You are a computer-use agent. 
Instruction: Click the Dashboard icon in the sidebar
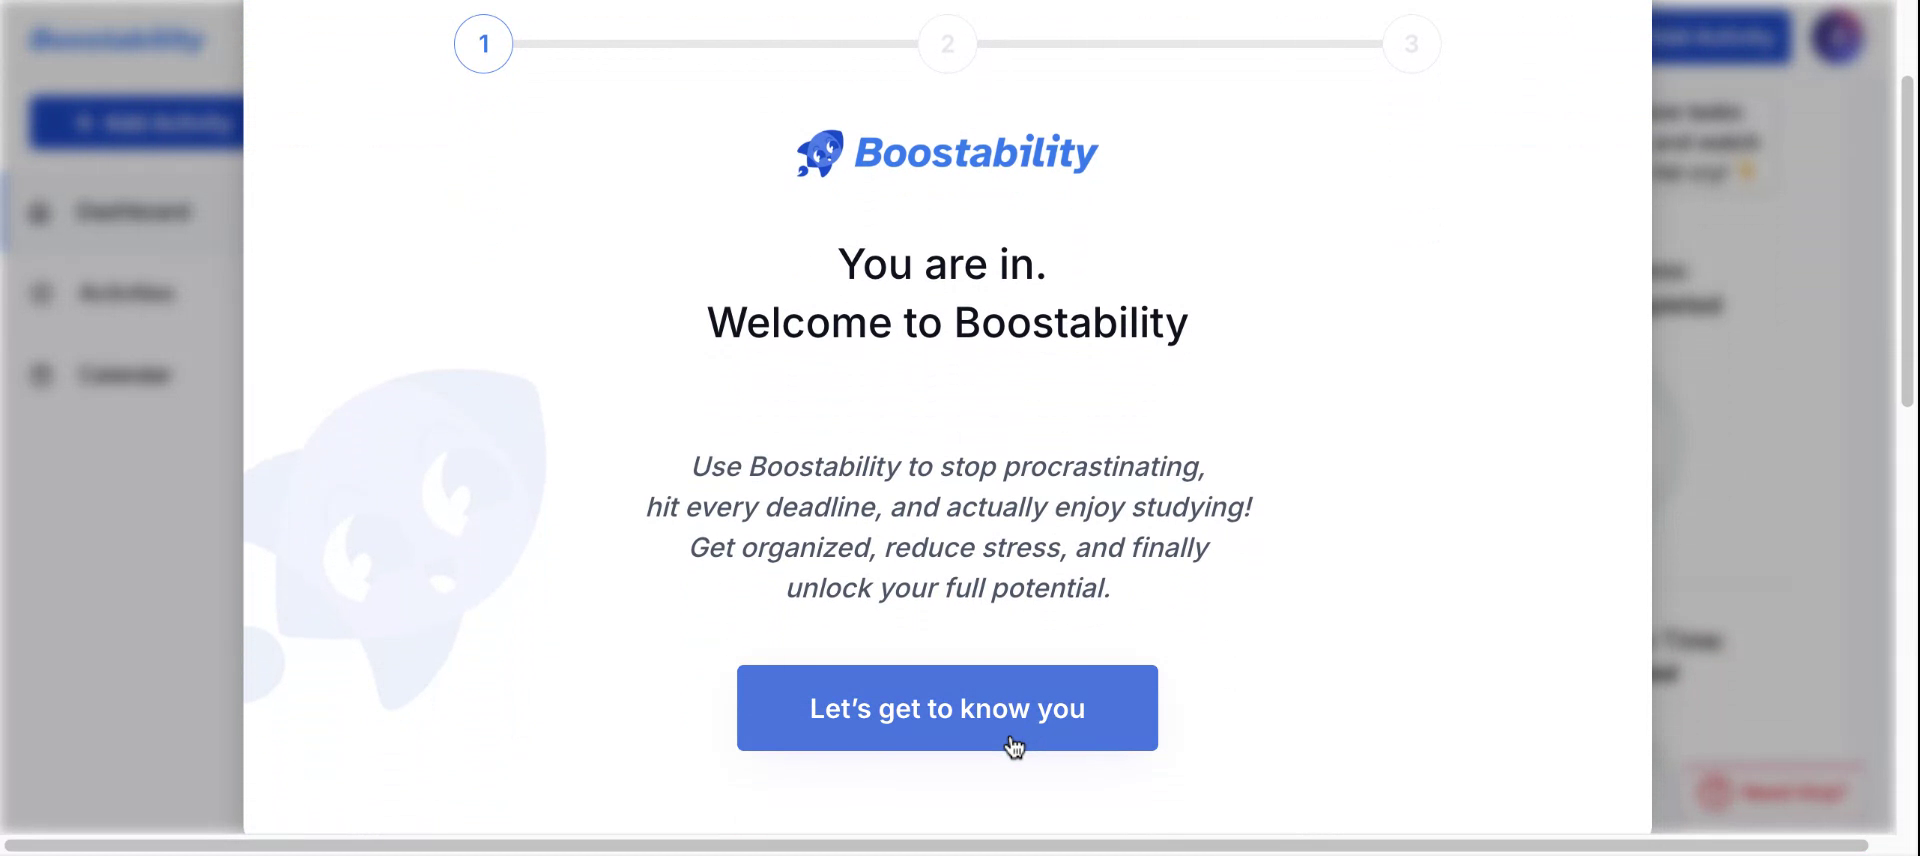point(40,212)
